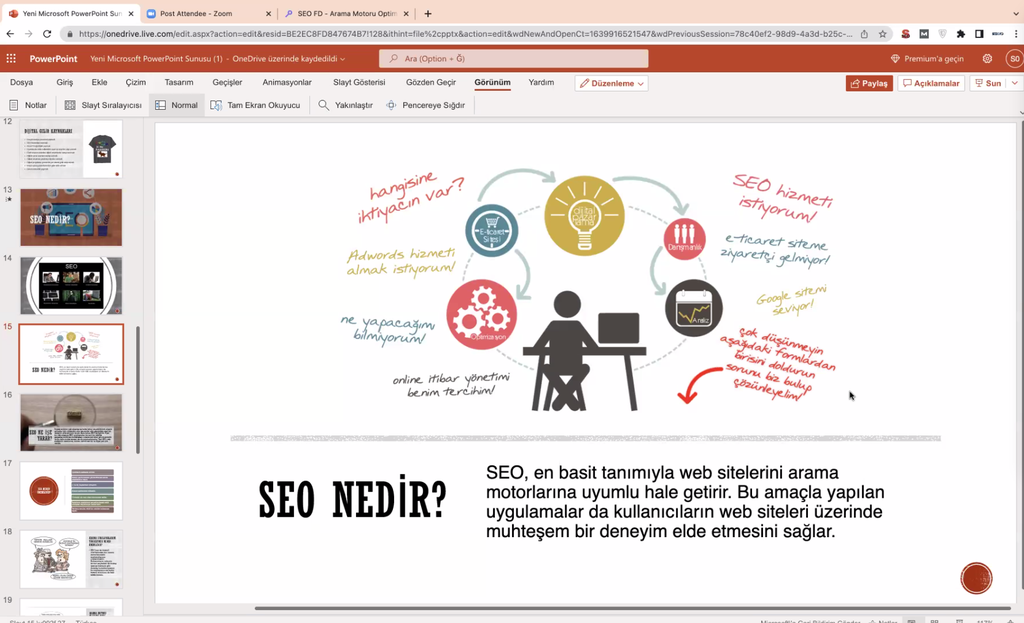Click the PowerPoint app name link
1024x623 pixels.
[x=54, y=59]
